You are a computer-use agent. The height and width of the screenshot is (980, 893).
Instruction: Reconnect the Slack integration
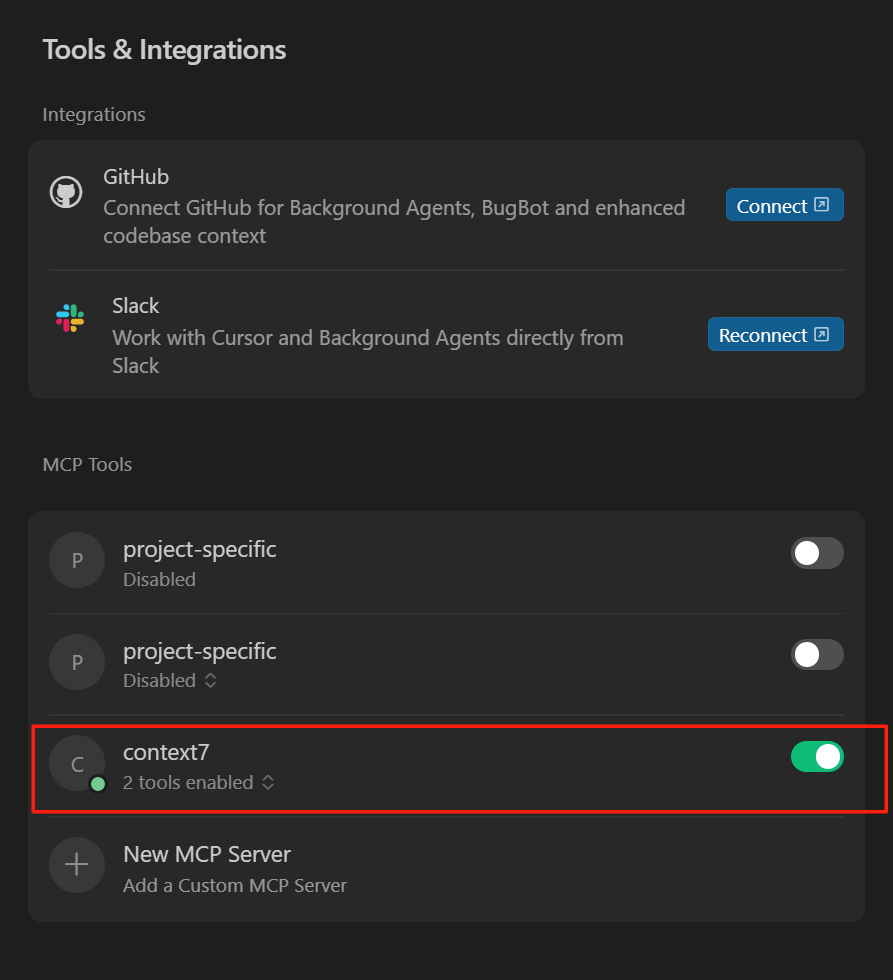775,334
